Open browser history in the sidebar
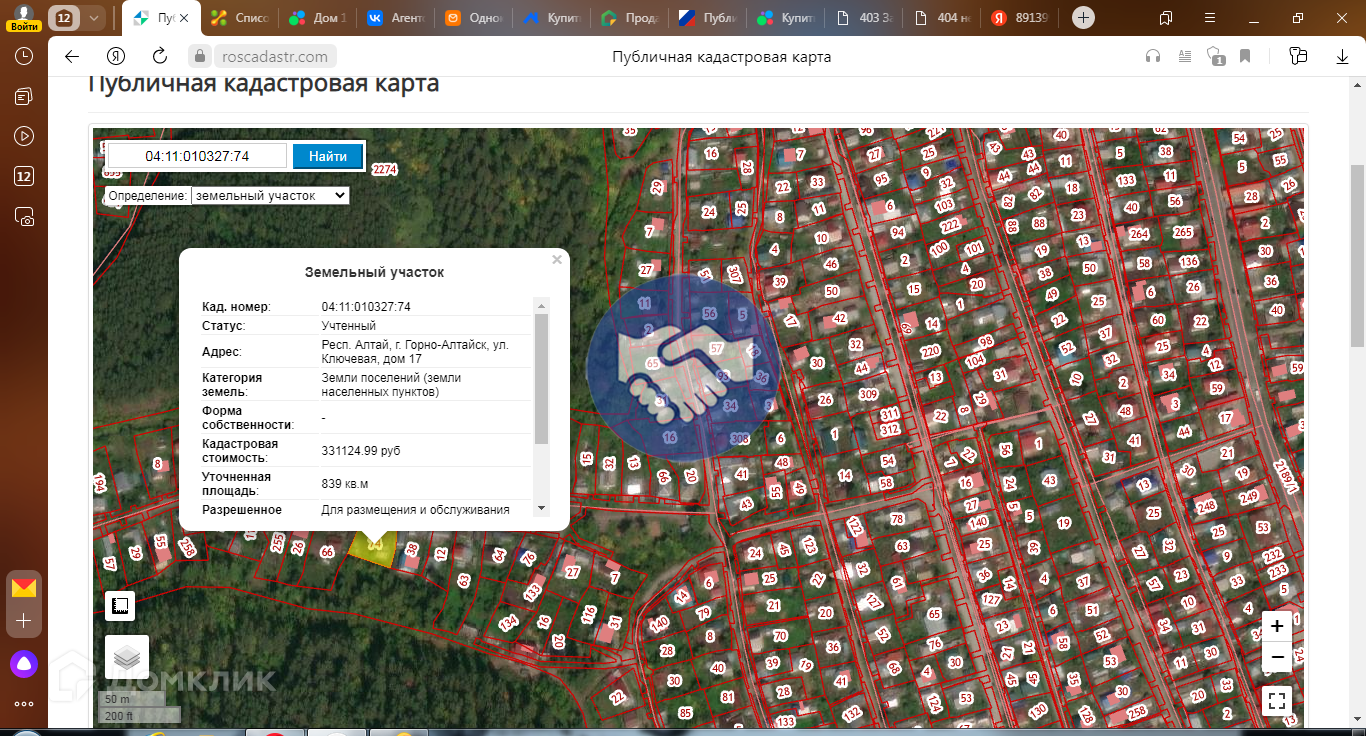Viewport: 1366px width, 736px height. point(24,57)
